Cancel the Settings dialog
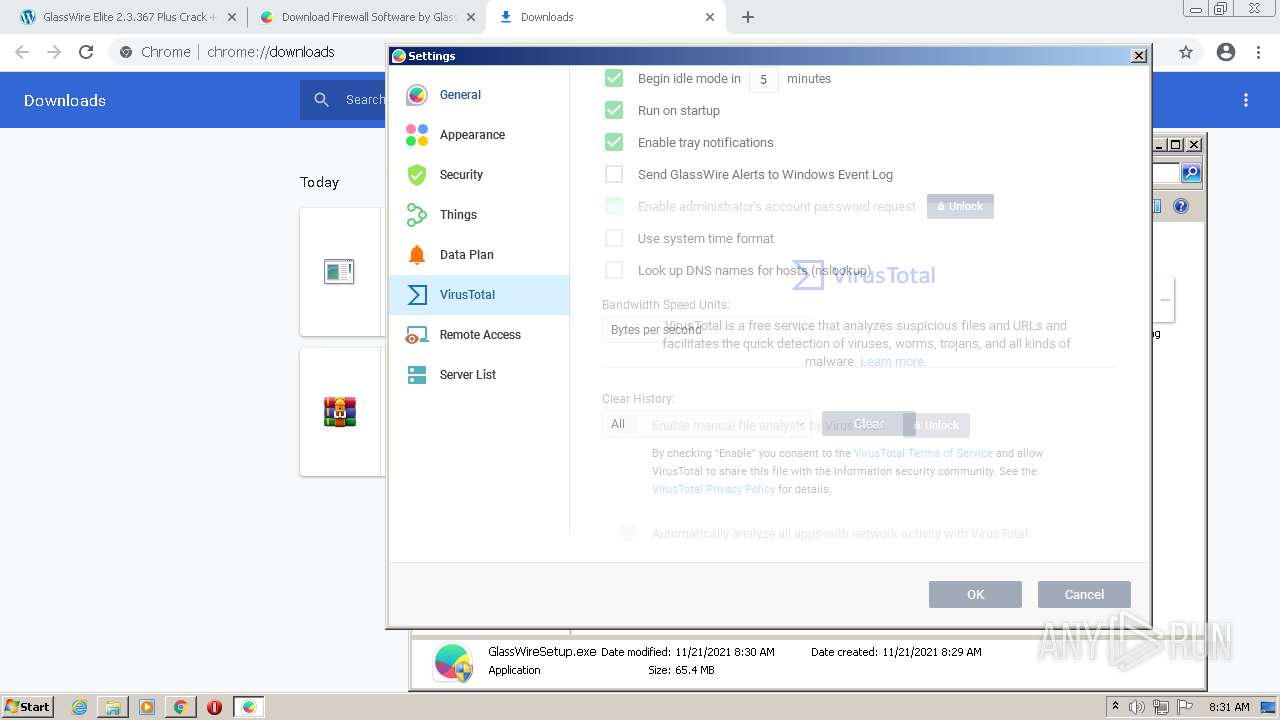This screenshot has width=1280, height=720. (x=1084, y=594)
